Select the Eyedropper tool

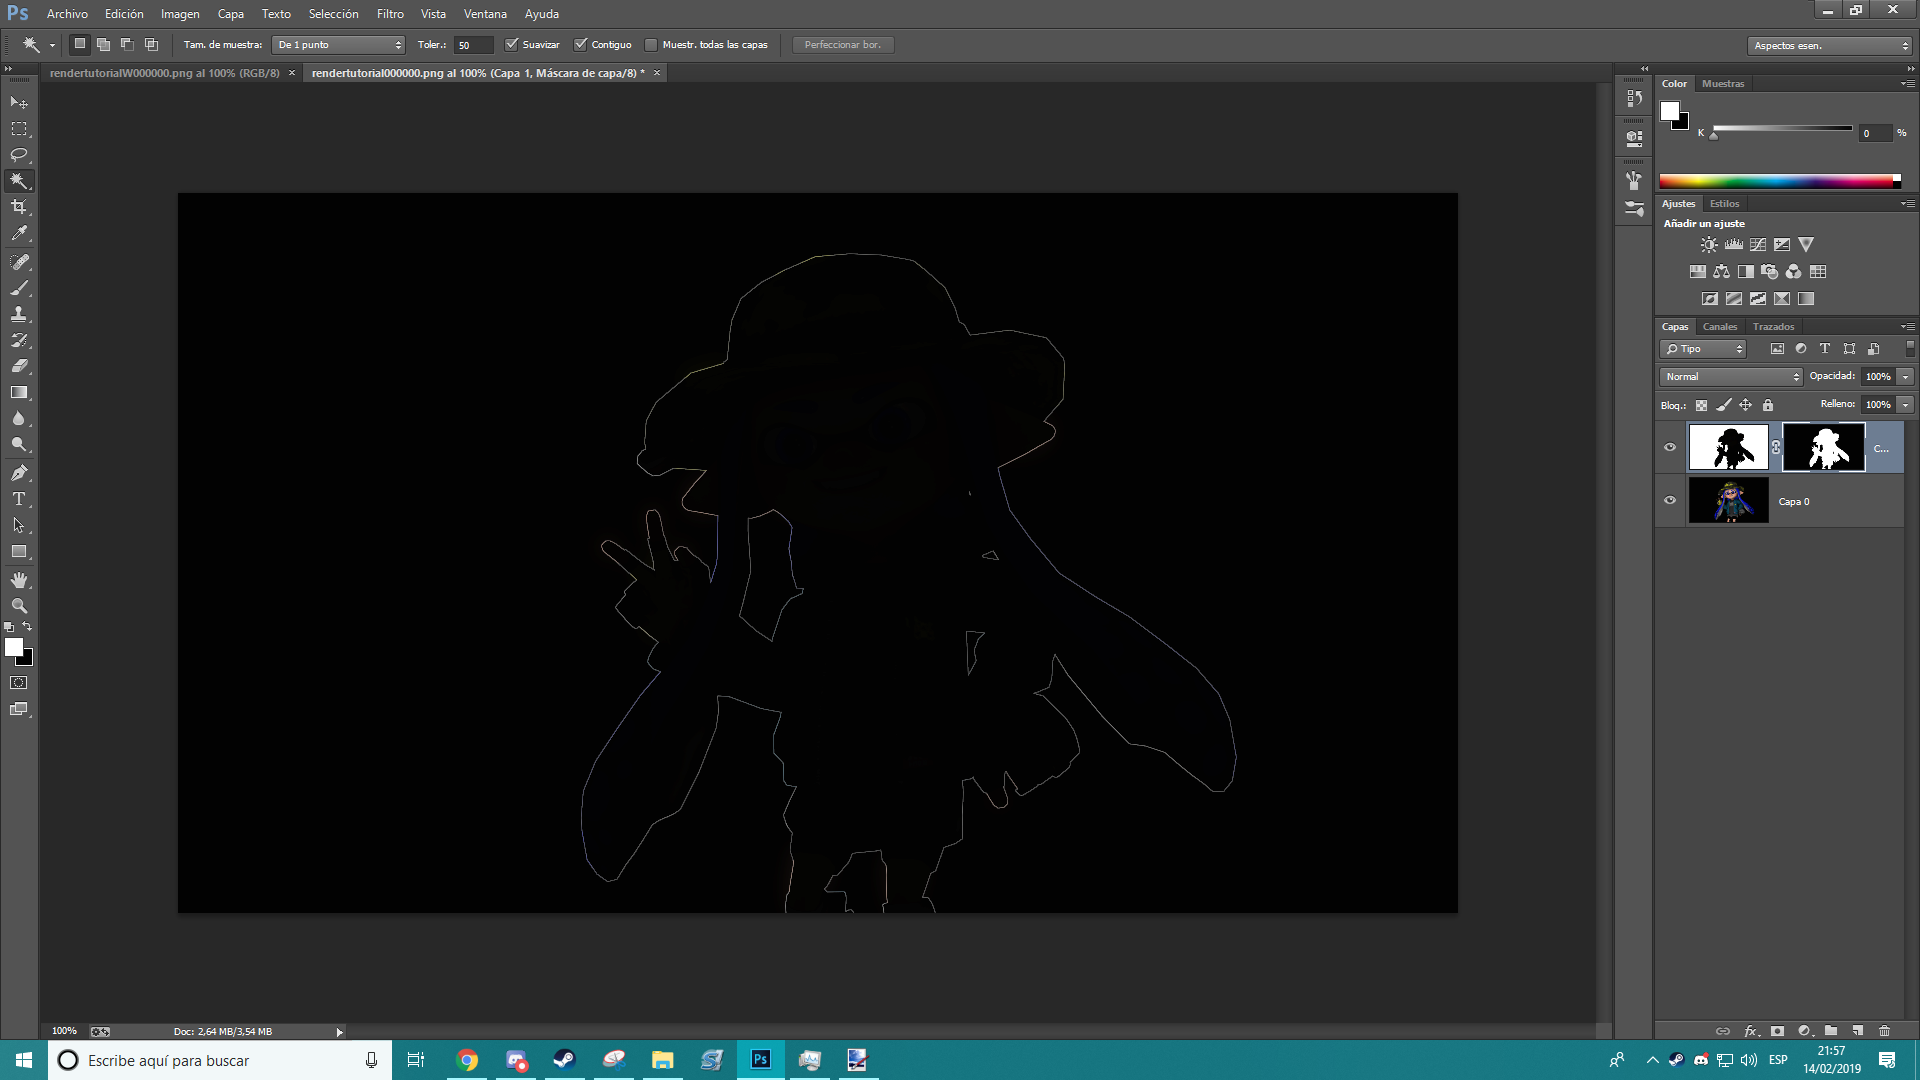tap(19, 233)
